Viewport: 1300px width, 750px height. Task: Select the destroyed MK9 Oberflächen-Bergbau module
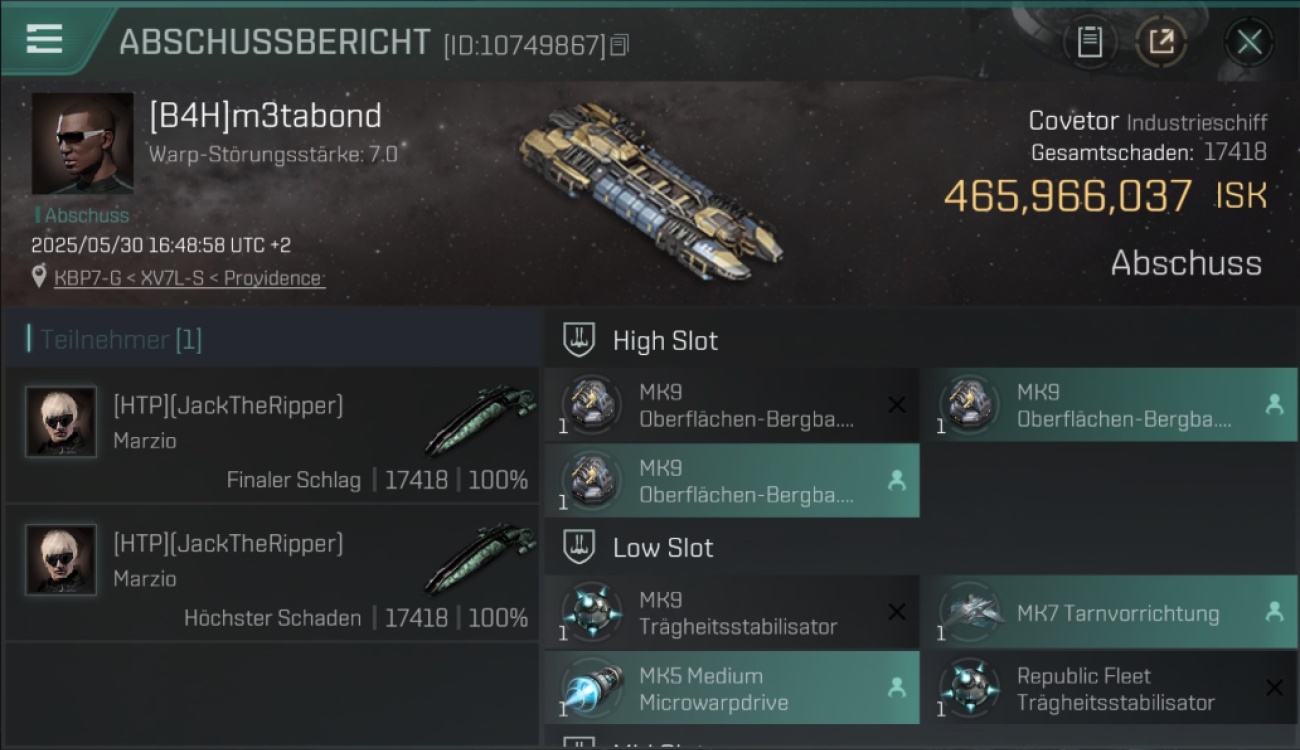(x=732, y=405)
